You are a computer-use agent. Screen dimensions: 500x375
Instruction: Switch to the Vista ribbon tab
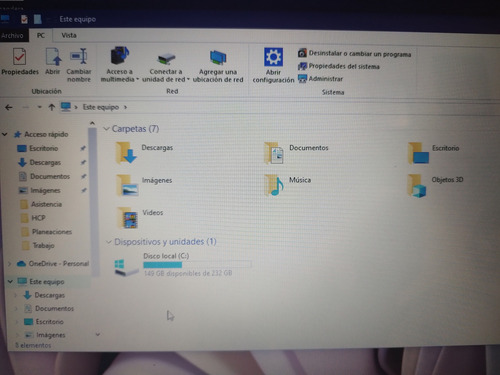click(69, 35)
